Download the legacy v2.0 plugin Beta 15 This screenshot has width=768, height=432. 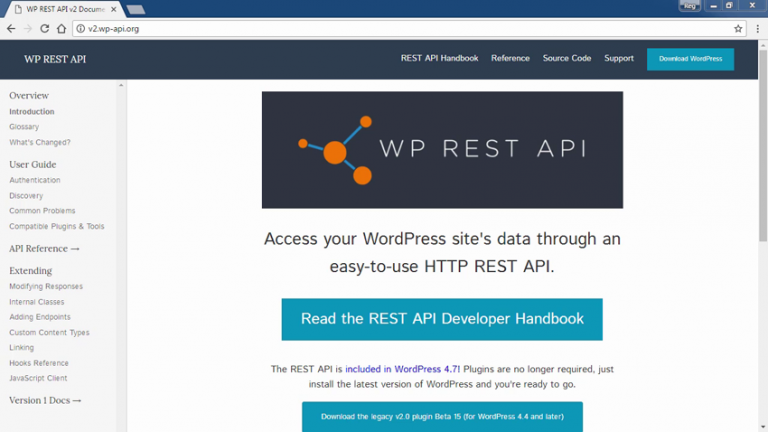pos(442,417)
